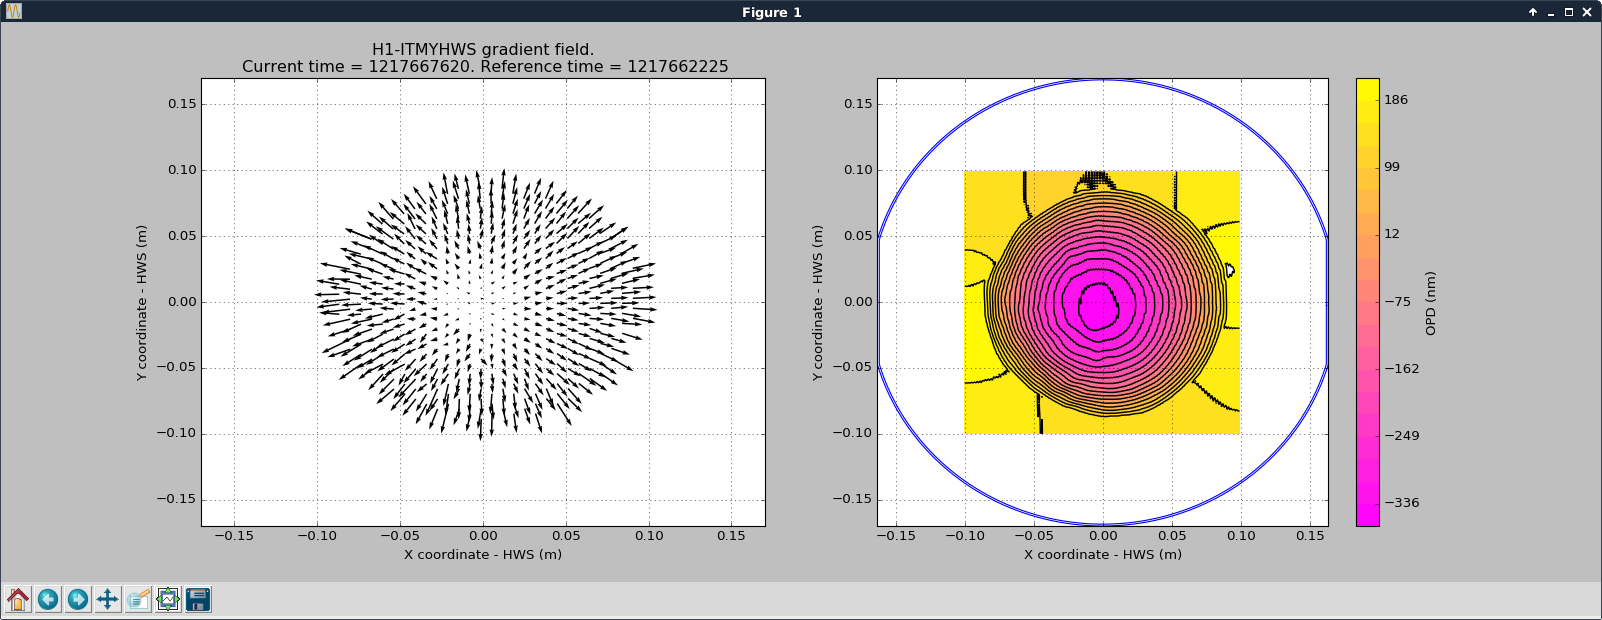The height and width of the screenshot is (620, 1602).
Task: Save the figure with the floppy icon
Action: pos(198,599)
